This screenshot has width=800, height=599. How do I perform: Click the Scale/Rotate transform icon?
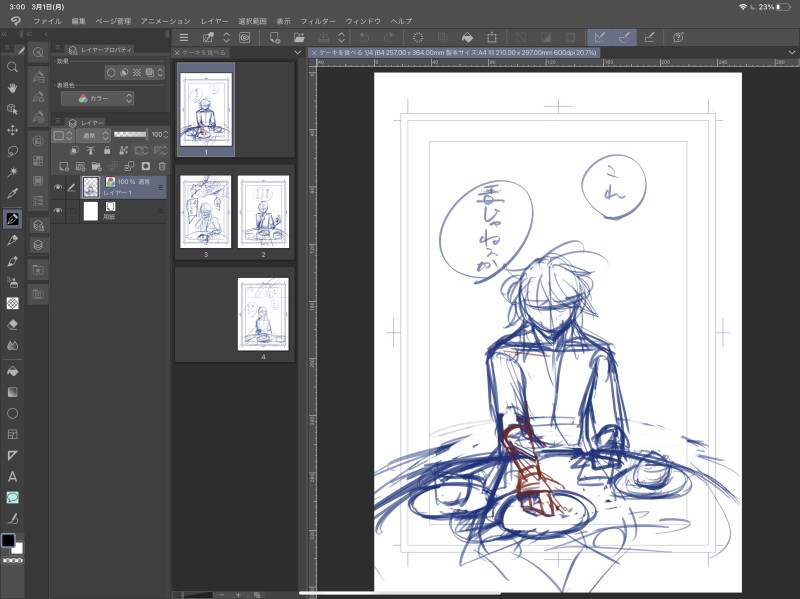491,37
